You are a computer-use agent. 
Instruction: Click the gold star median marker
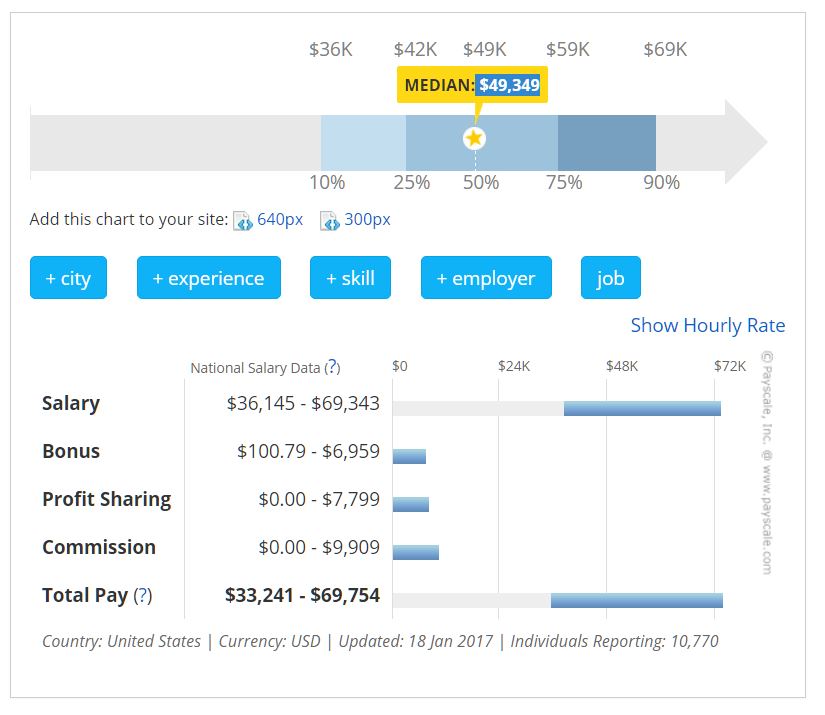tap(474, 138)
